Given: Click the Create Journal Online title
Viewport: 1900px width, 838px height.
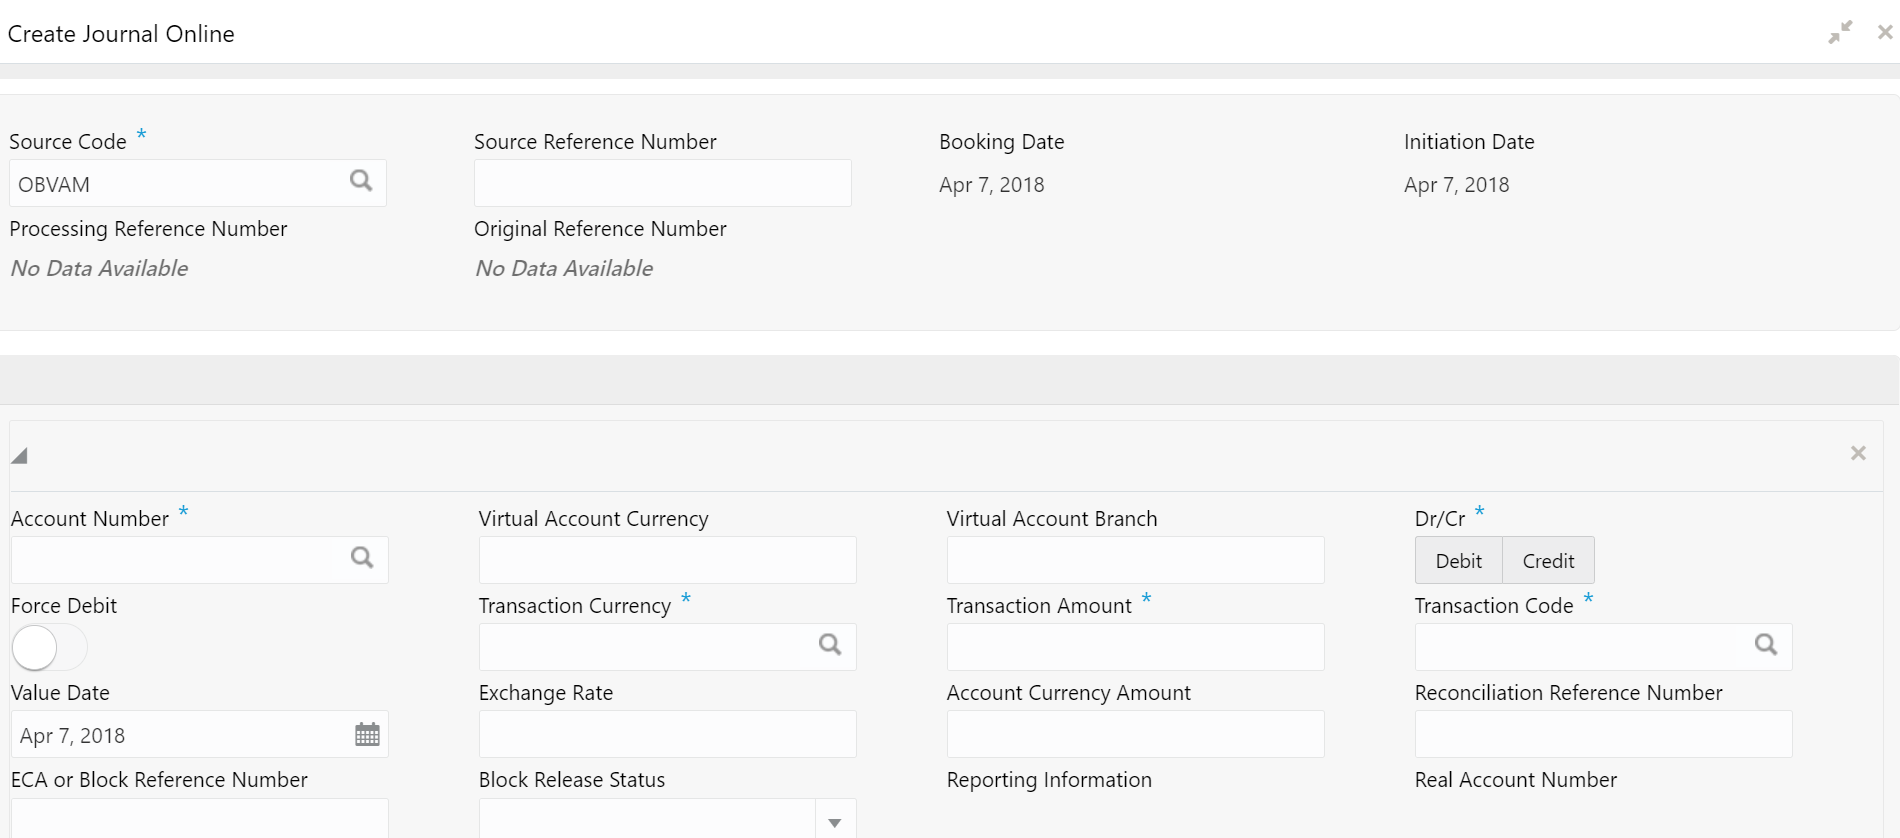Looking at the screenshot, I should click(121, 34).
